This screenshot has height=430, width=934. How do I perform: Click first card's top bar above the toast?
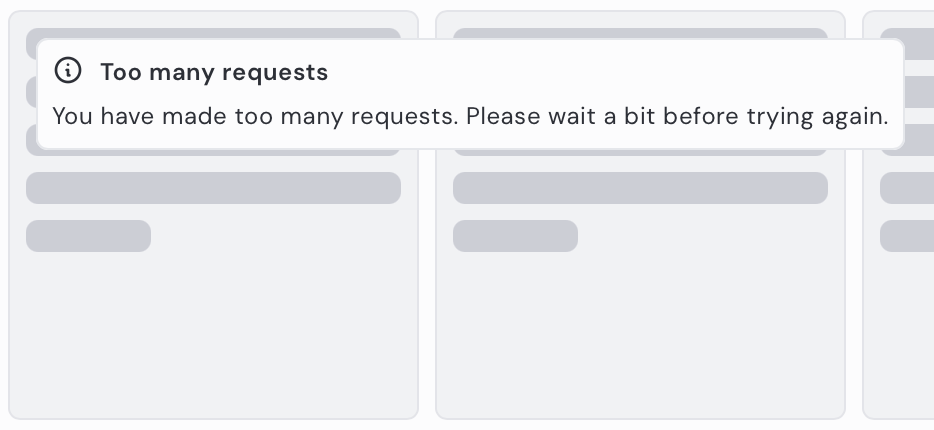coord(213,33)
